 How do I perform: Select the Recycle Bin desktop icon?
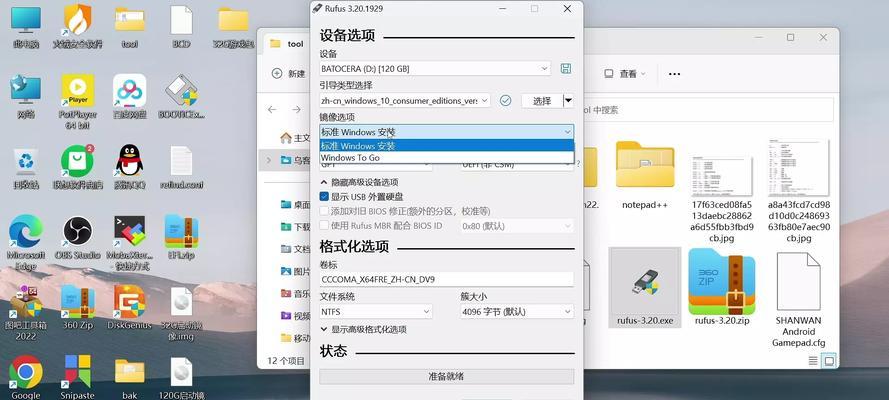pyautogui.click(x=26, y=168)
